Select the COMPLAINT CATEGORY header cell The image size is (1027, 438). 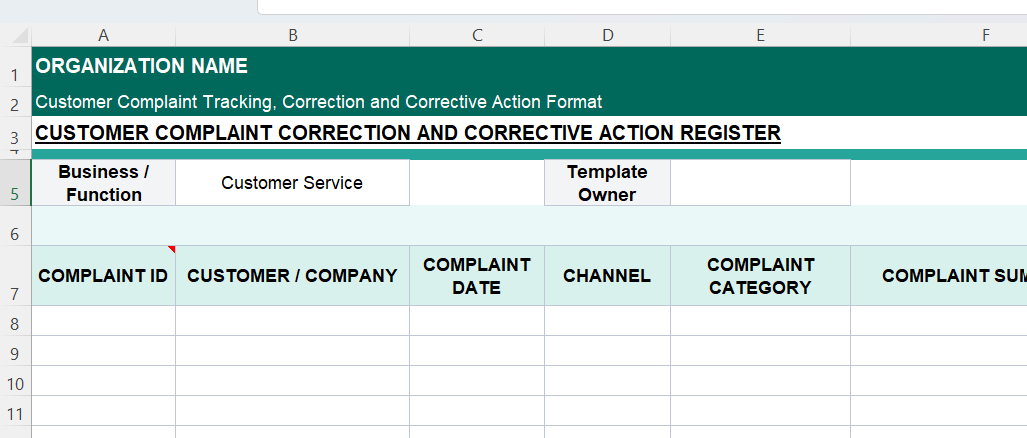(760, 276)
